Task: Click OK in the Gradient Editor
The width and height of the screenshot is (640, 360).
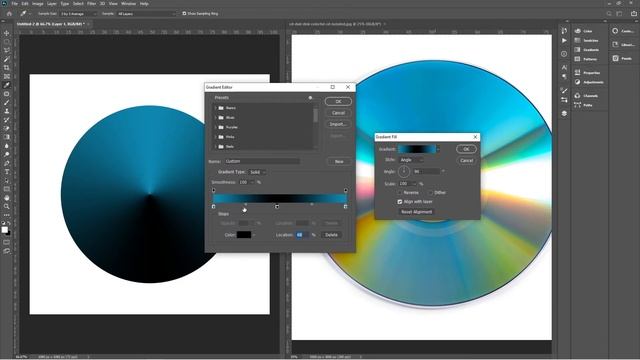Action: click(x=338, y=102)
